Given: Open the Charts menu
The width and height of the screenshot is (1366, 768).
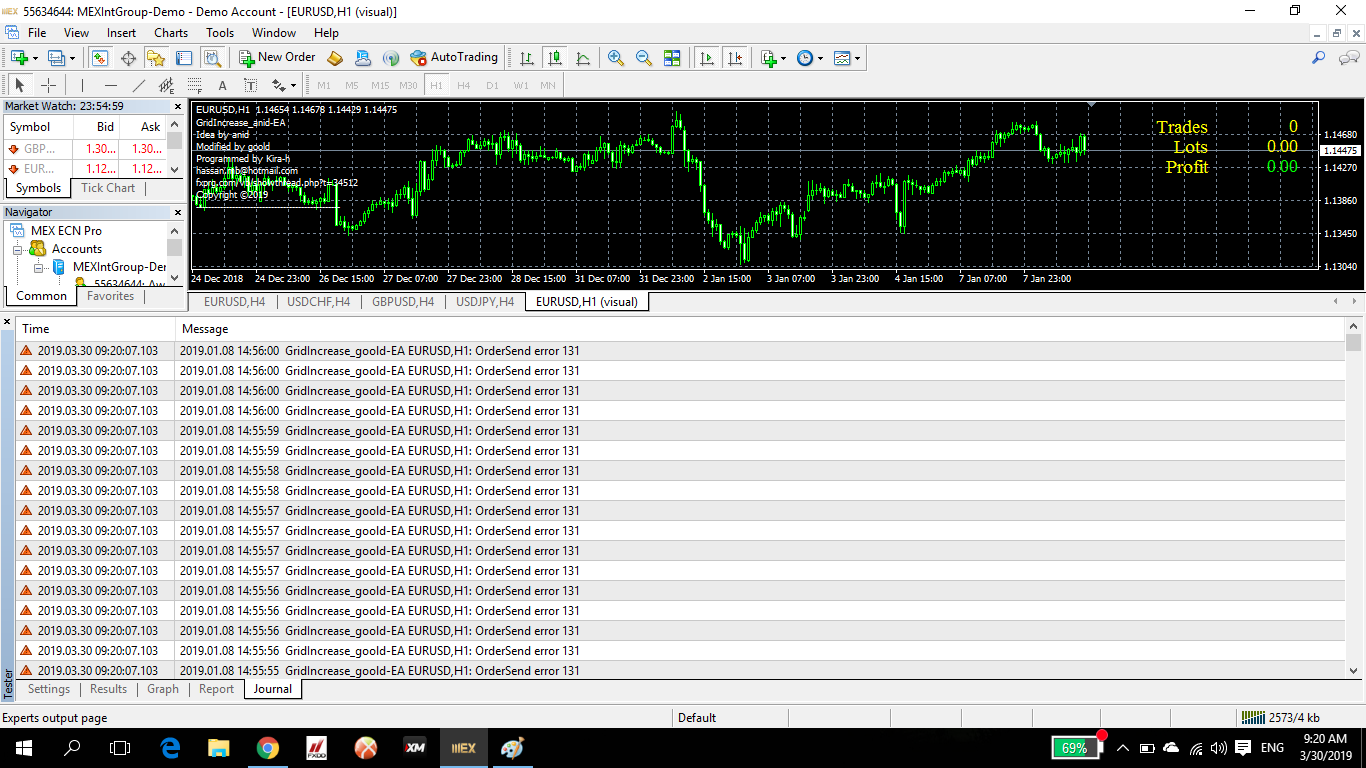Looking at the screenshot, I should (171, 33).
